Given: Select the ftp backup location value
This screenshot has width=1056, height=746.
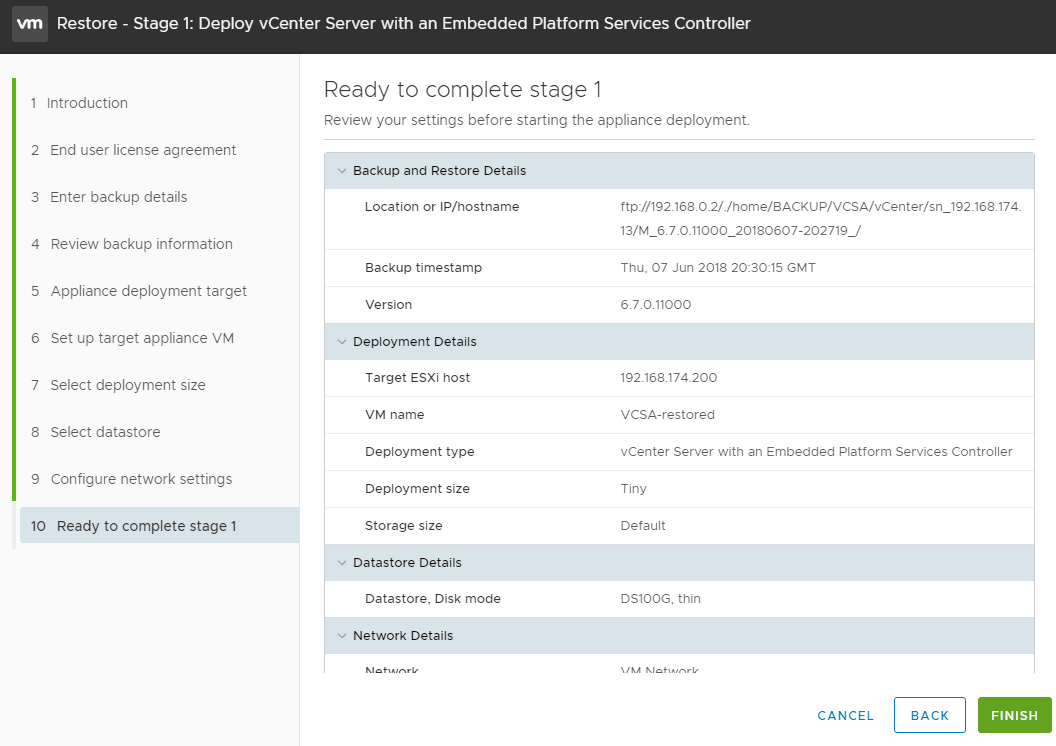Looking at the screenshot, I should 821,219.
